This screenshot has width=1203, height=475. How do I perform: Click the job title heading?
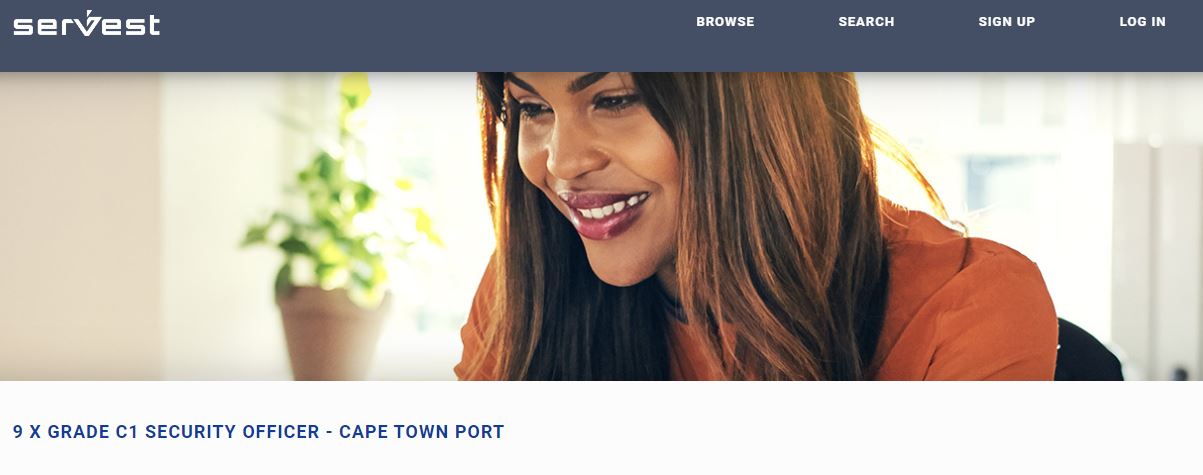[259, 432]
